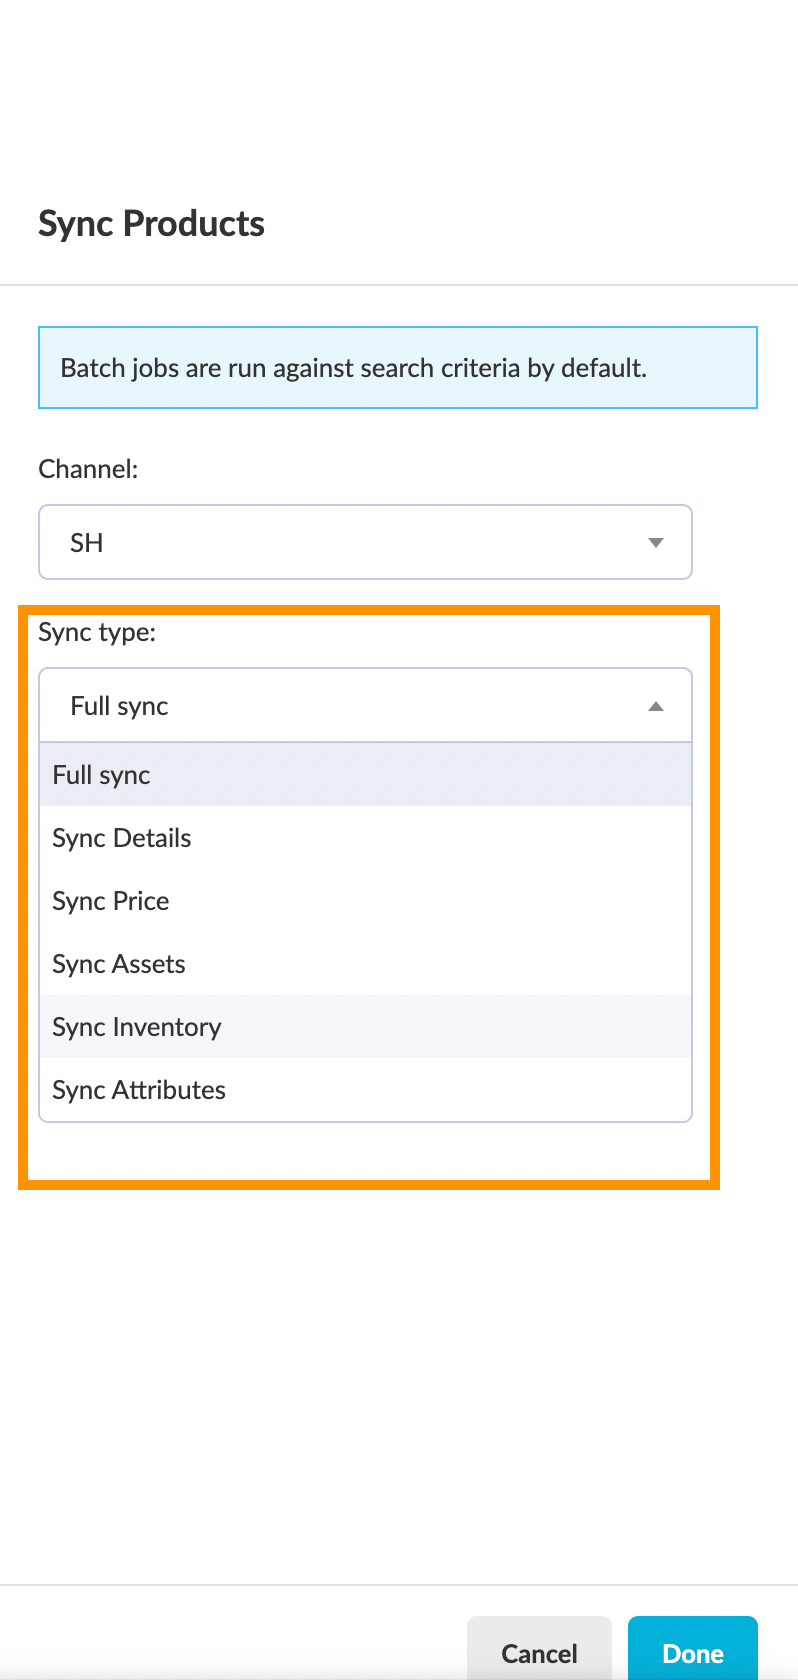Screen dimensions: 798x1680
Task: Click the SH value text in Channel
Action: click(87, 543)
